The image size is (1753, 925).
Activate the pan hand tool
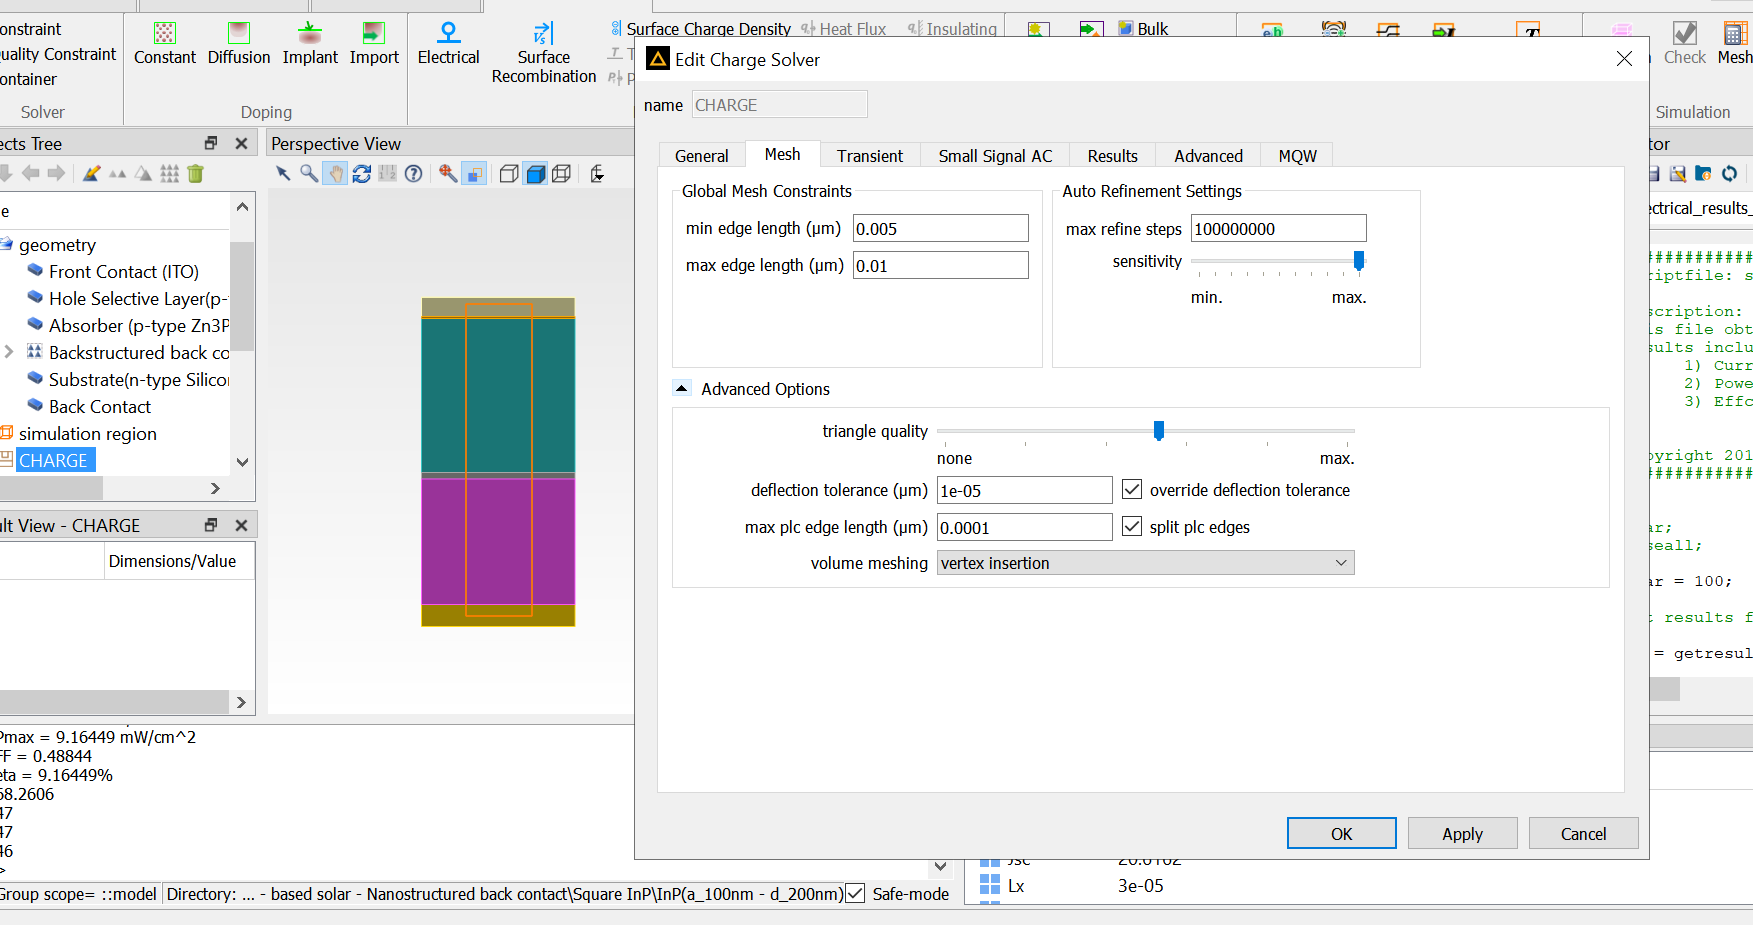(335, 174)
